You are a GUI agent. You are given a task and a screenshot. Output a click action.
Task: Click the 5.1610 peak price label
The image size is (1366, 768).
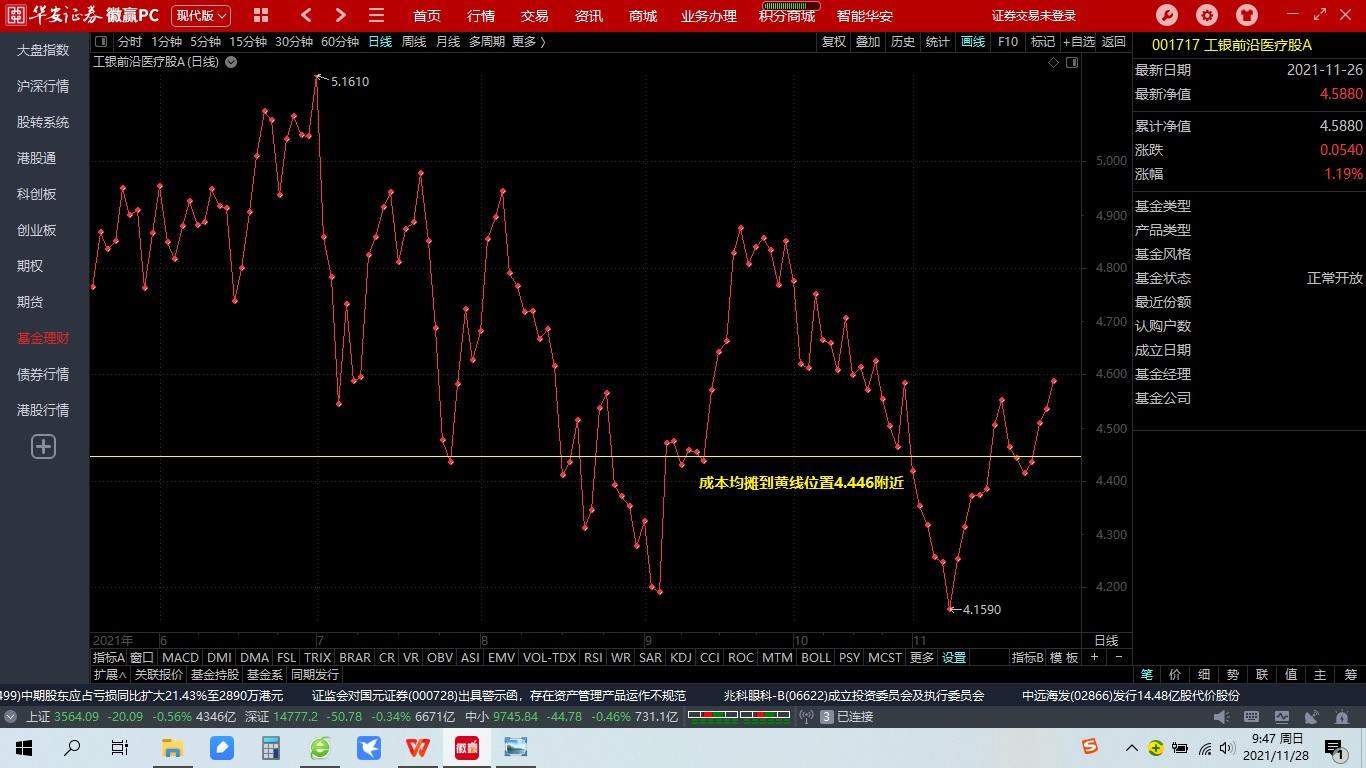[350, 82]
